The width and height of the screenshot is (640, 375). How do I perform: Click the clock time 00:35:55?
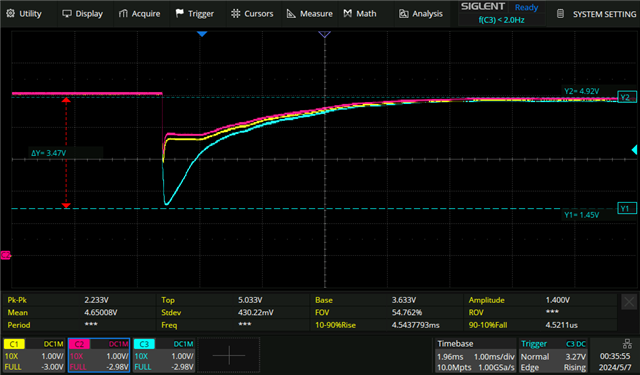[x=615, y=357]
